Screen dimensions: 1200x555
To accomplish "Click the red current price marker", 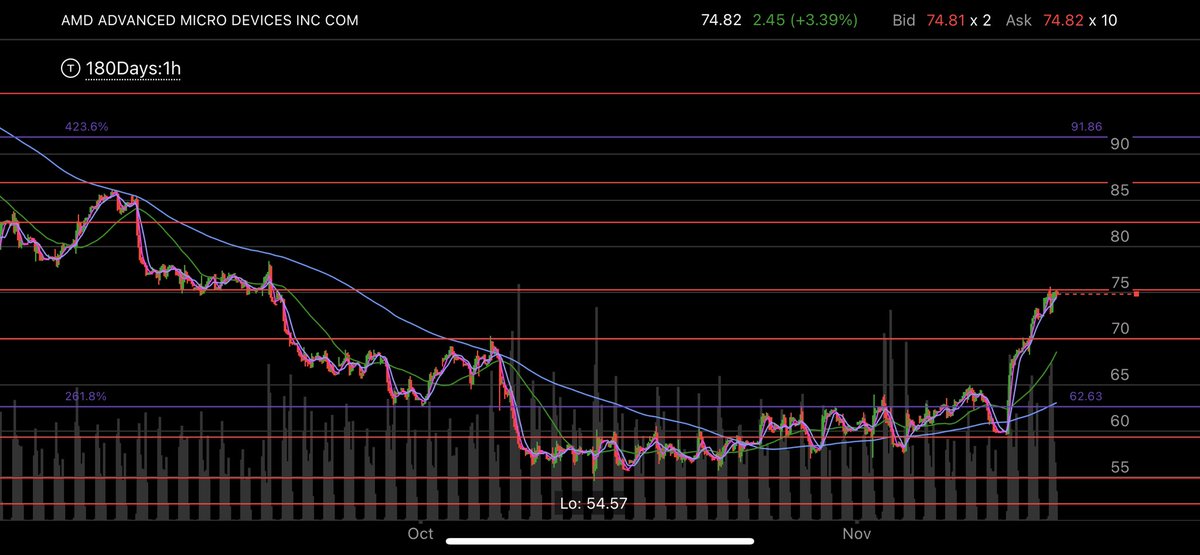I will [1136, 293].
